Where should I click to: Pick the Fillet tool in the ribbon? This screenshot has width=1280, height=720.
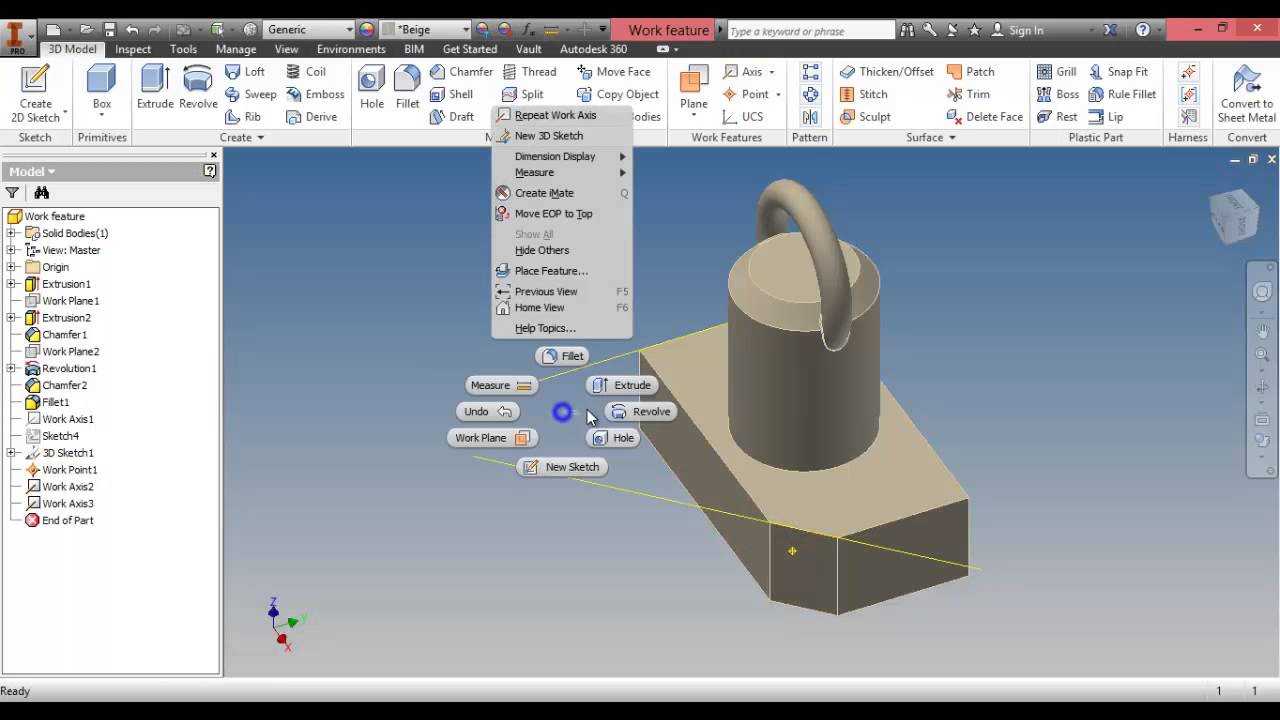(x=407, y=86)
